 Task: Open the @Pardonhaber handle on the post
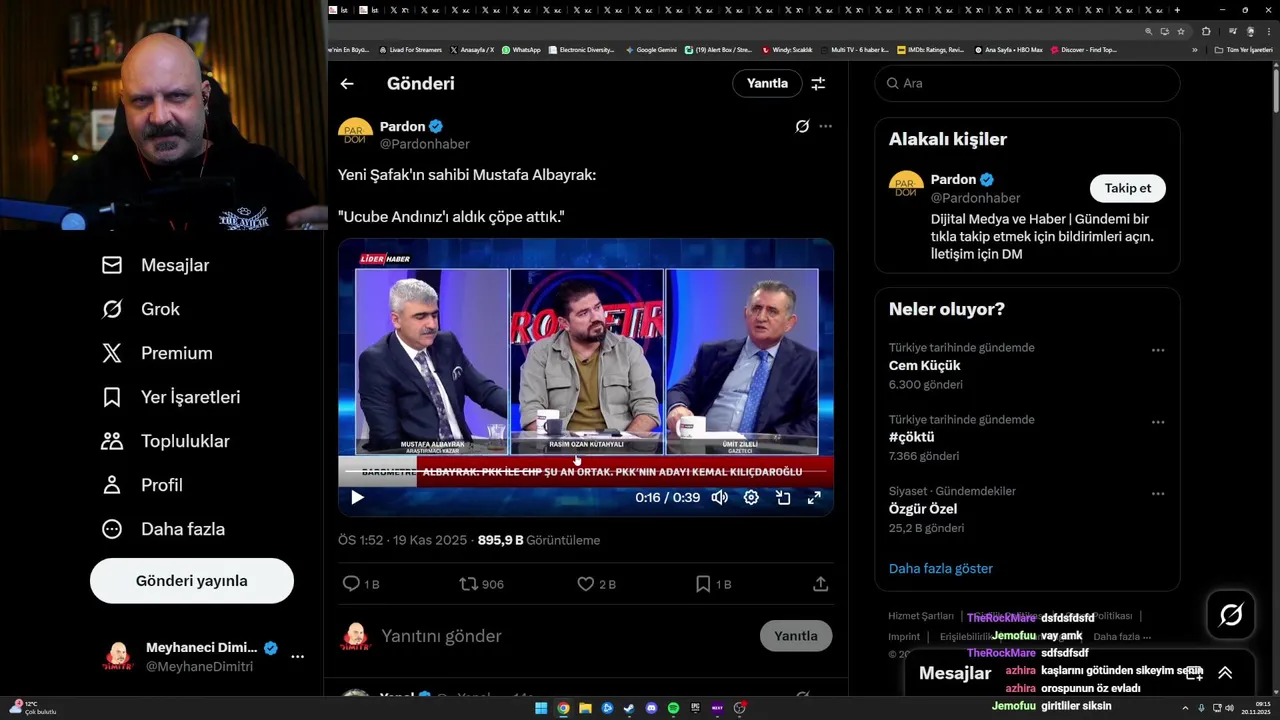point(425,144)
